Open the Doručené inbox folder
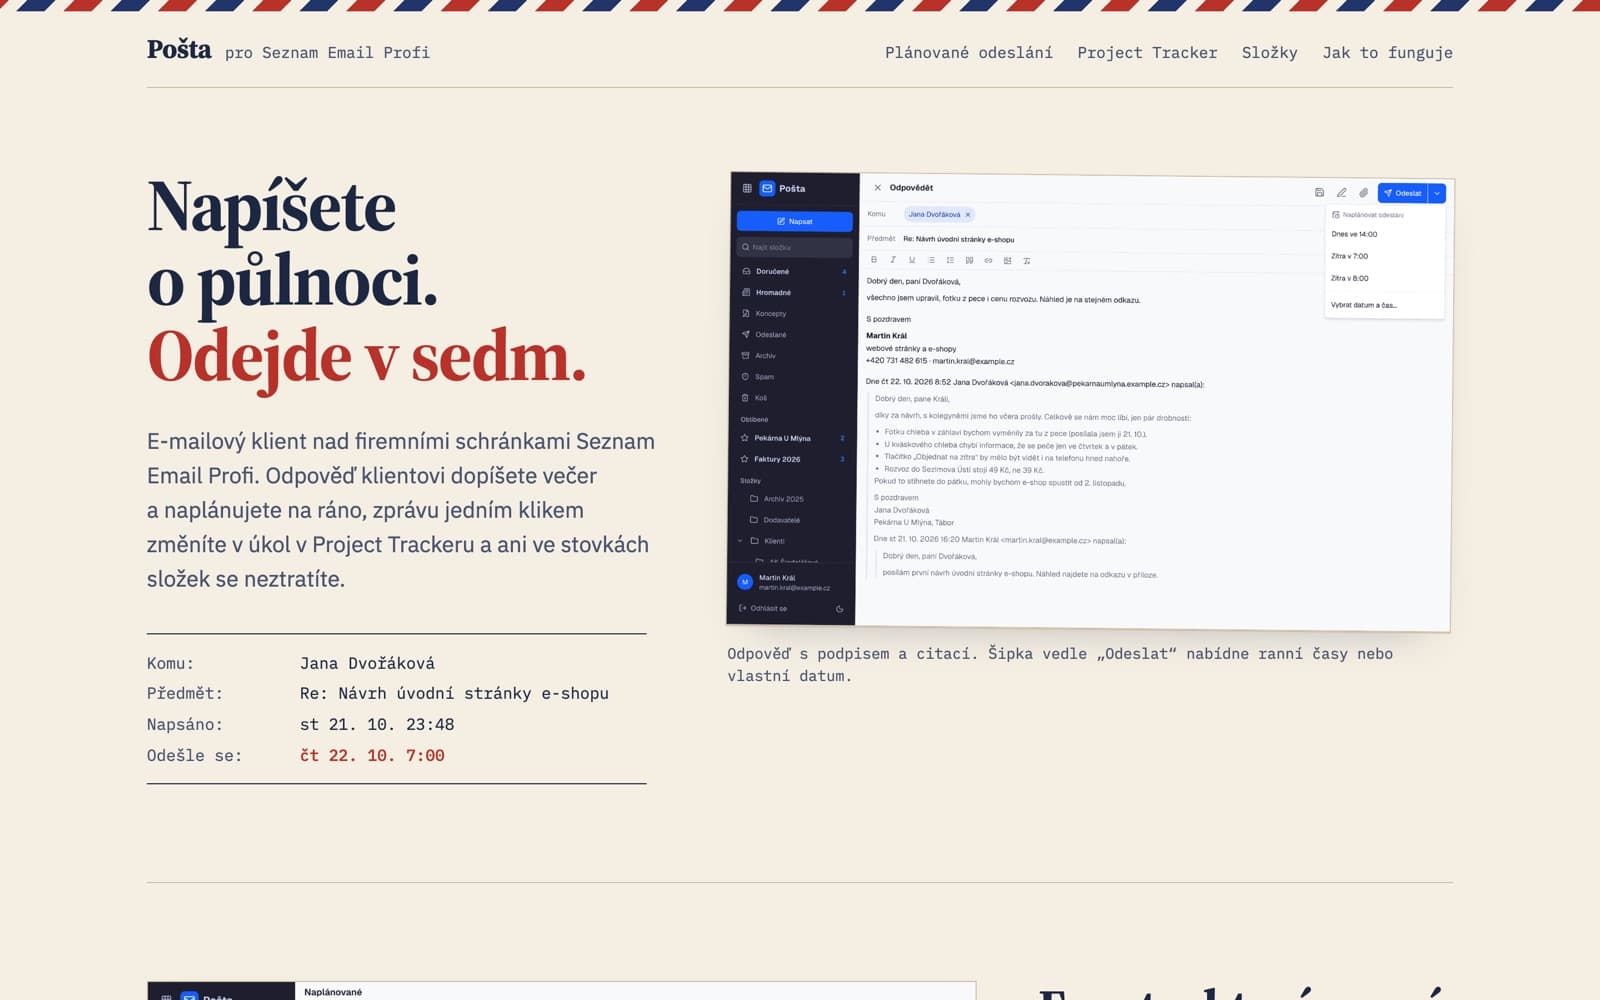 pyautogui.click(x=794, y=271)
